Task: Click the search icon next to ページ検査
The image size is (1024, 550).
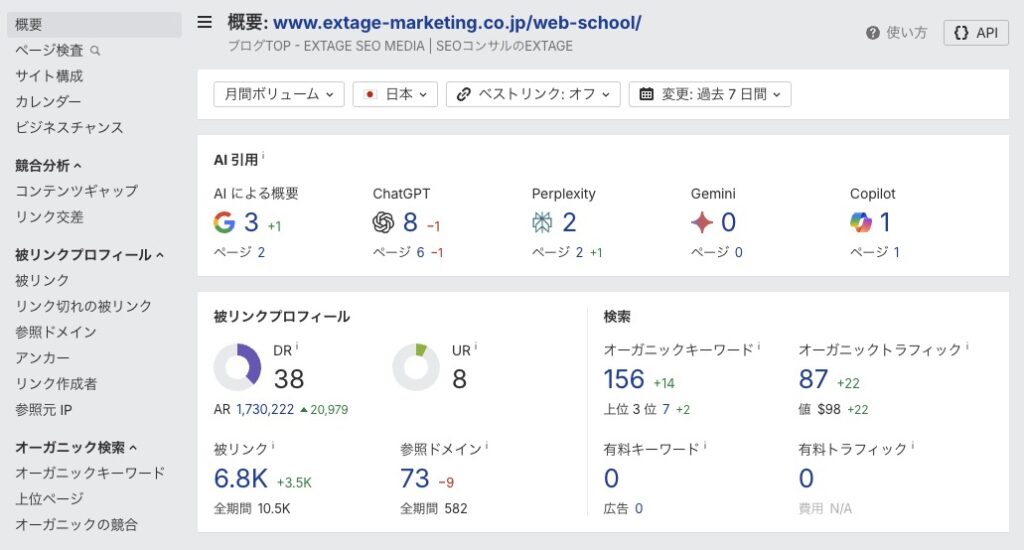Action: [95, 50]
